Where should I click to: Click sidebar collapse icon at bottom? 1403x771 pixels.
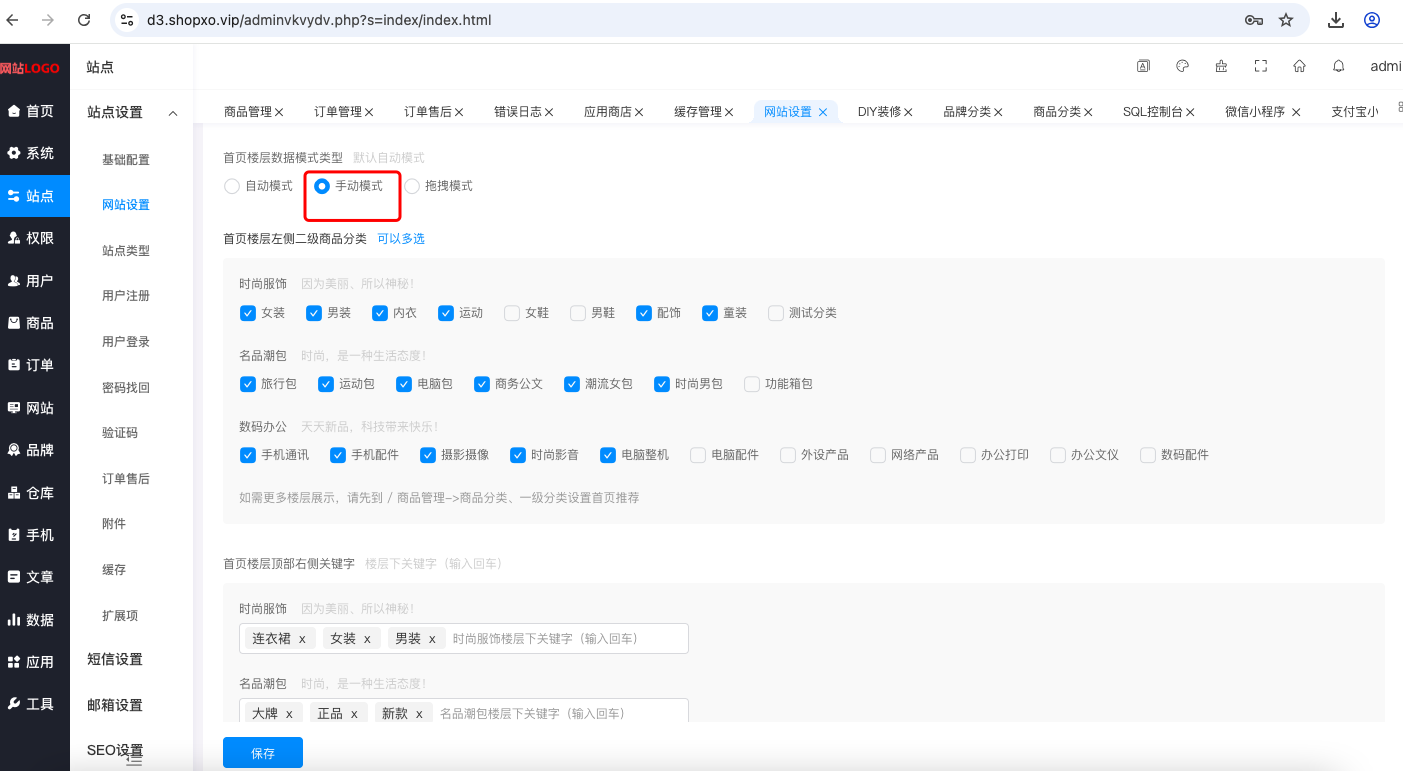pyautogui.click(x=134, y=760)
